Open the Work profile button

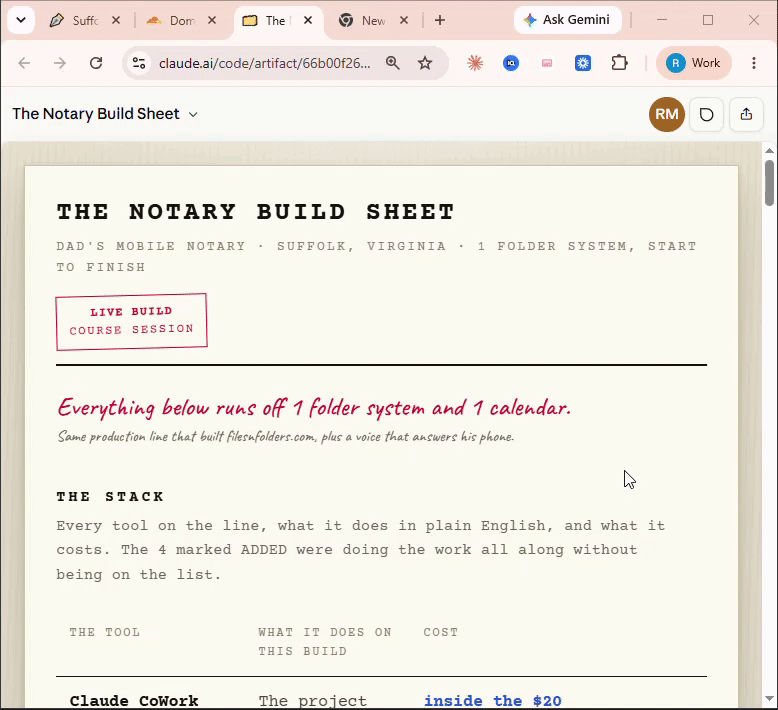tap(694, 63)
